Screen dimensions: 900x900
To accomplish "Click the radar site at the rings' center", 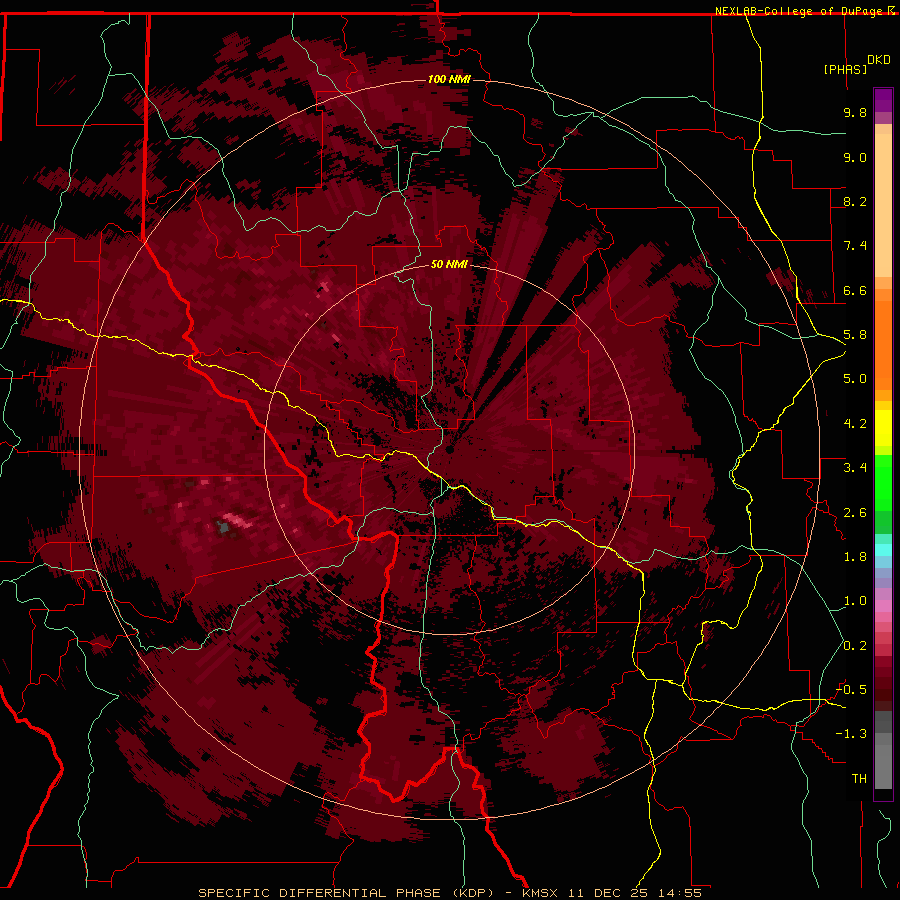I will [449, 449].
